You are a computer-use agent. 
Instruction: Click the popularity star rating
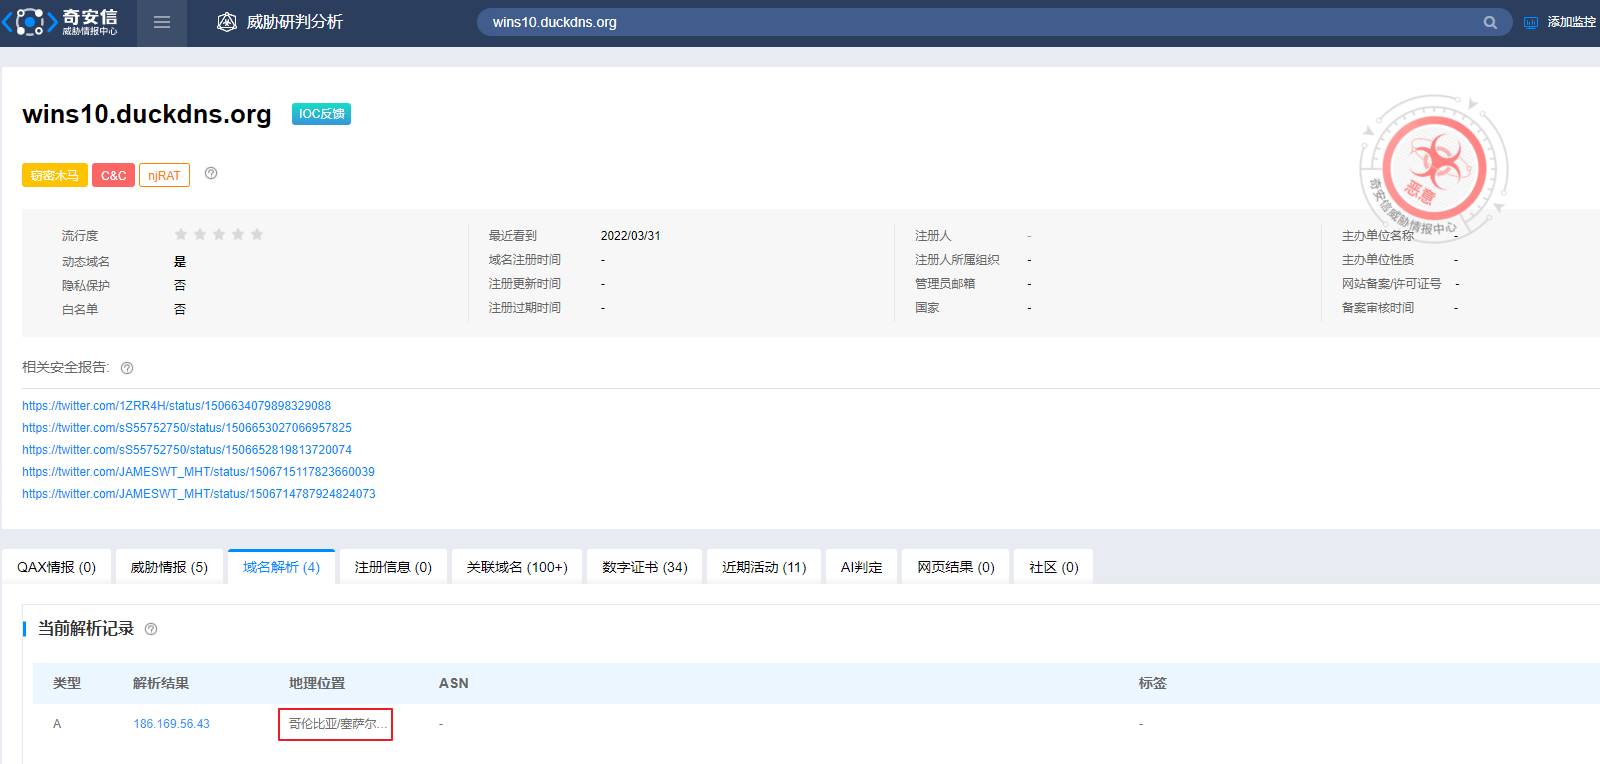[218, 234]
